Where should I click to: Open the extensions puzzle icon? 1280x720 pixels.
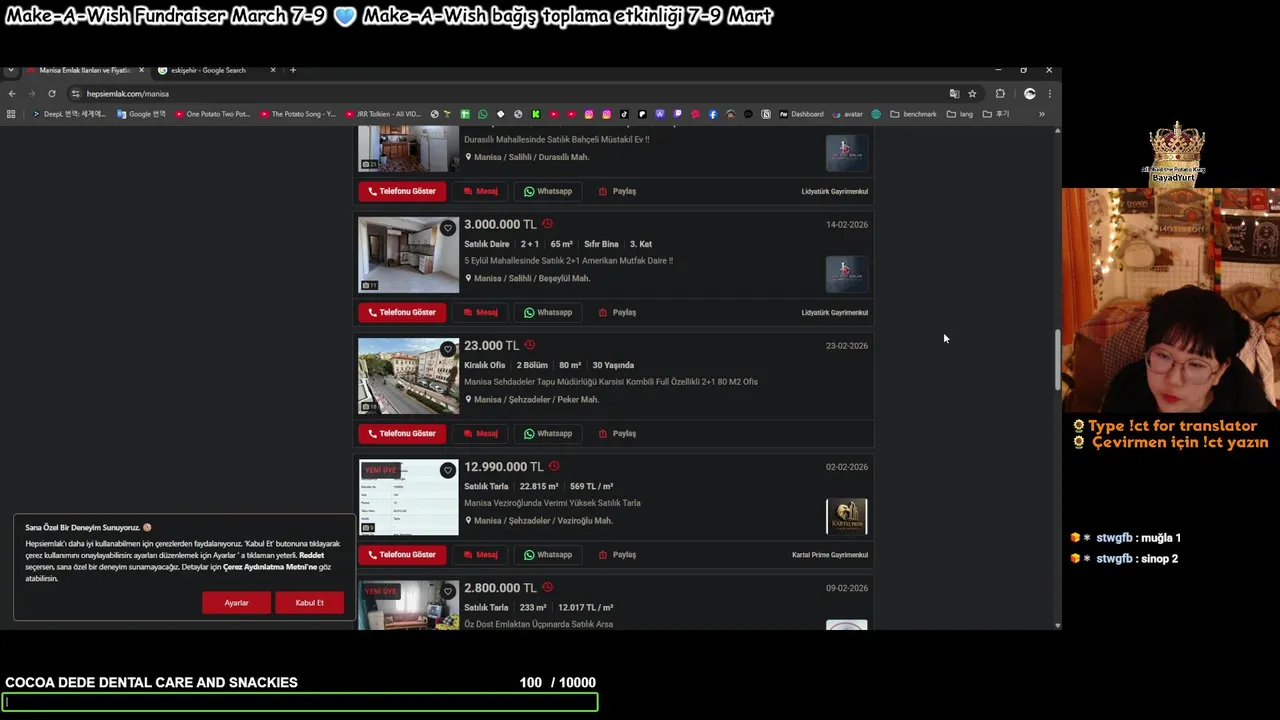[1000, 94]
